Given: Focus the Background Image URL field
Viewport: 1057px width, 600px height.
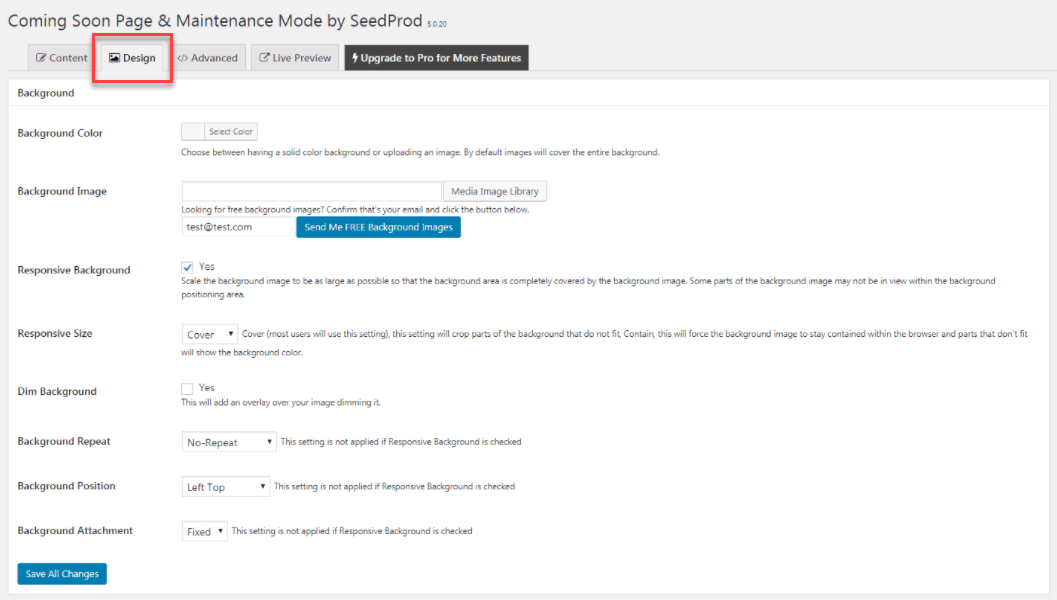Looking at the screenshot, I should (x=311, y=191).
